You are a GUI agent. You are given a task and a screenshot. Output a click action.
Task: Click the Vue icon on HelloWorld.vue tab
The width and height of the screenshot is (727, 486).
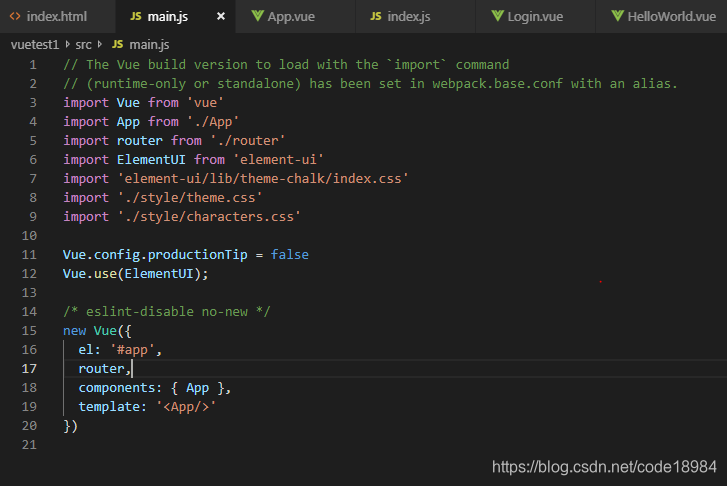click(618, 16)
